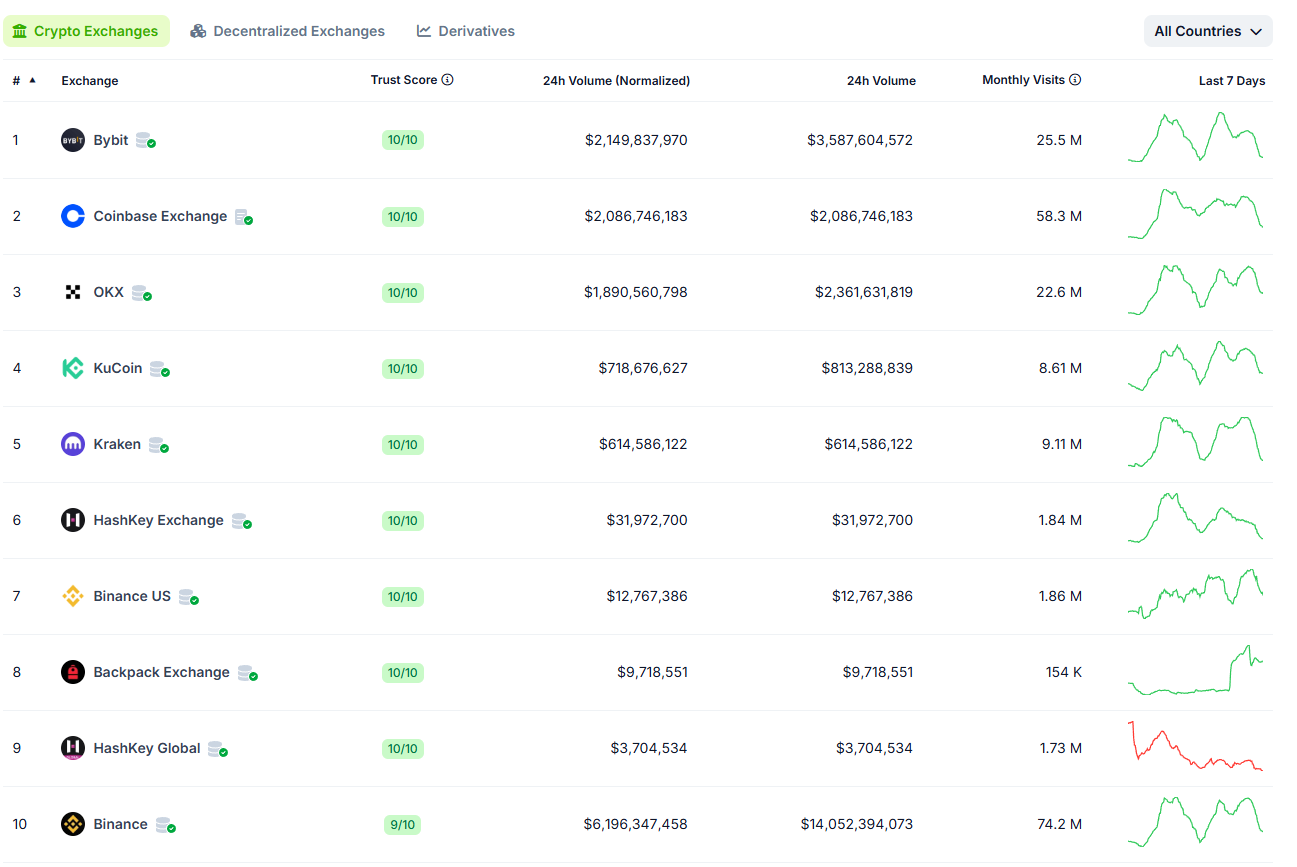The height and width of the screenshot is (867, 1297).
Task: Open the KuCoin exchange link
Action: (118, 368)
